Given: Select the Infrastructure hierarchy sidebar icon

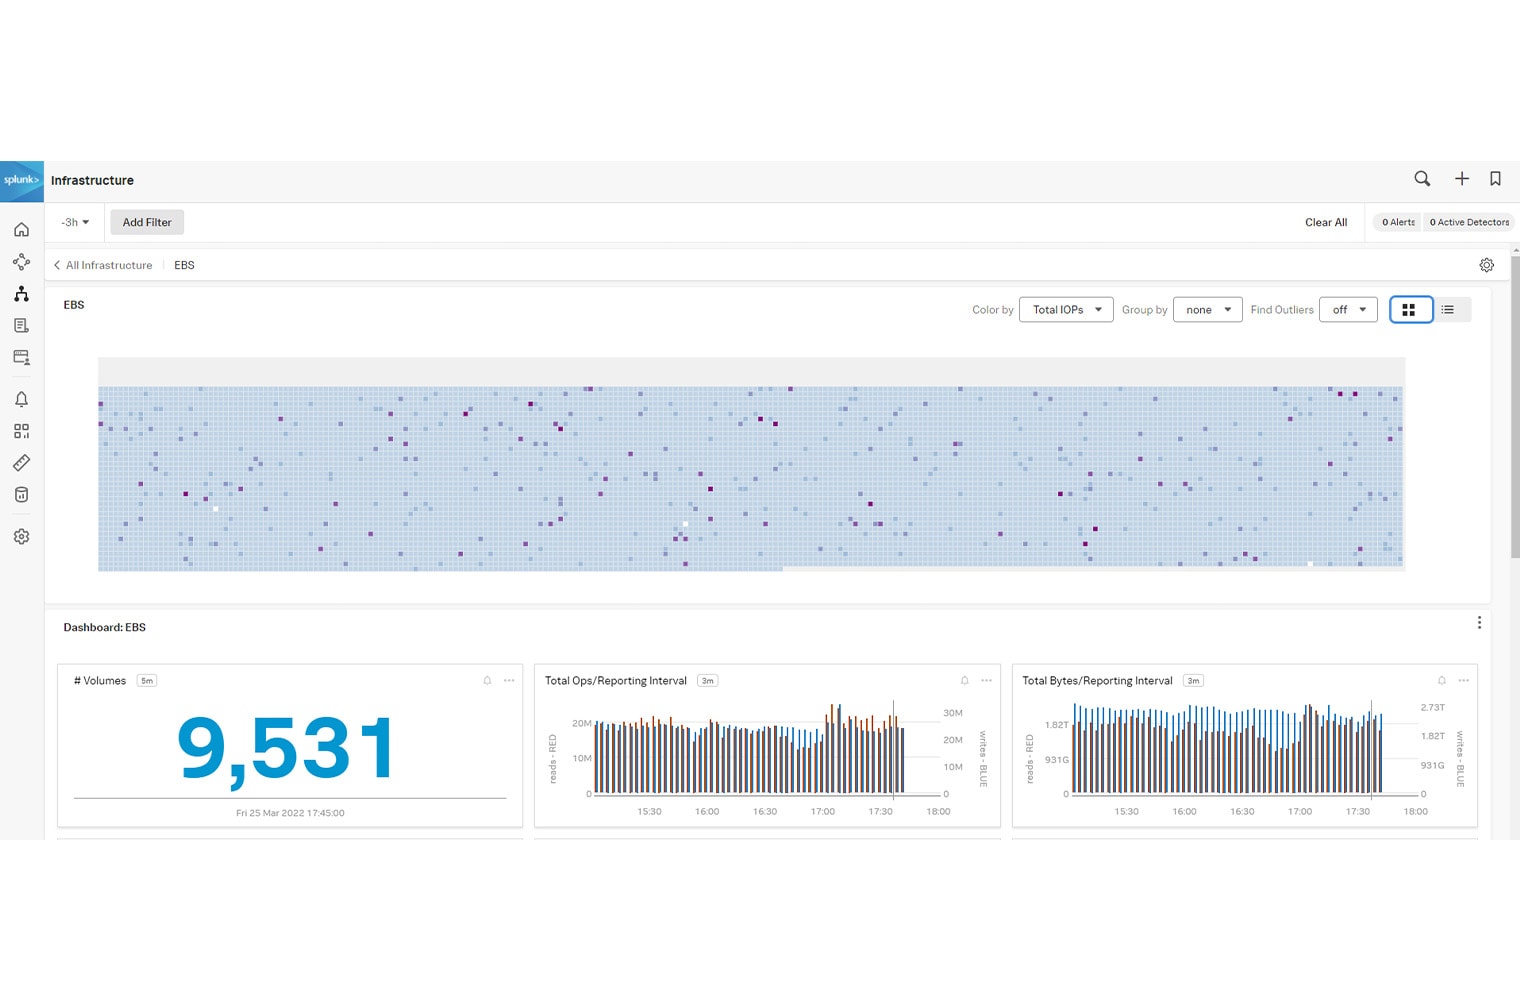Looking at the screenshot, I should pos(21,294).
